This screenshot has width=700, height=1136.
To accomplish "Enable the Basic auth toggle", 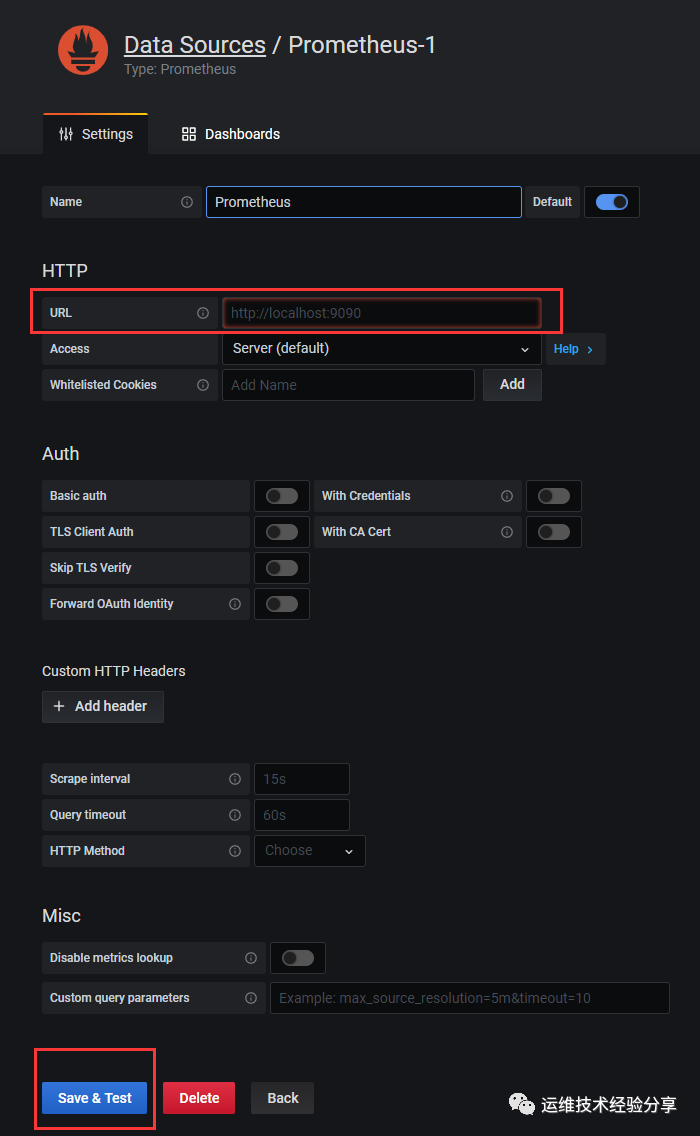I will pyautogui.click(x=281, y=496).
